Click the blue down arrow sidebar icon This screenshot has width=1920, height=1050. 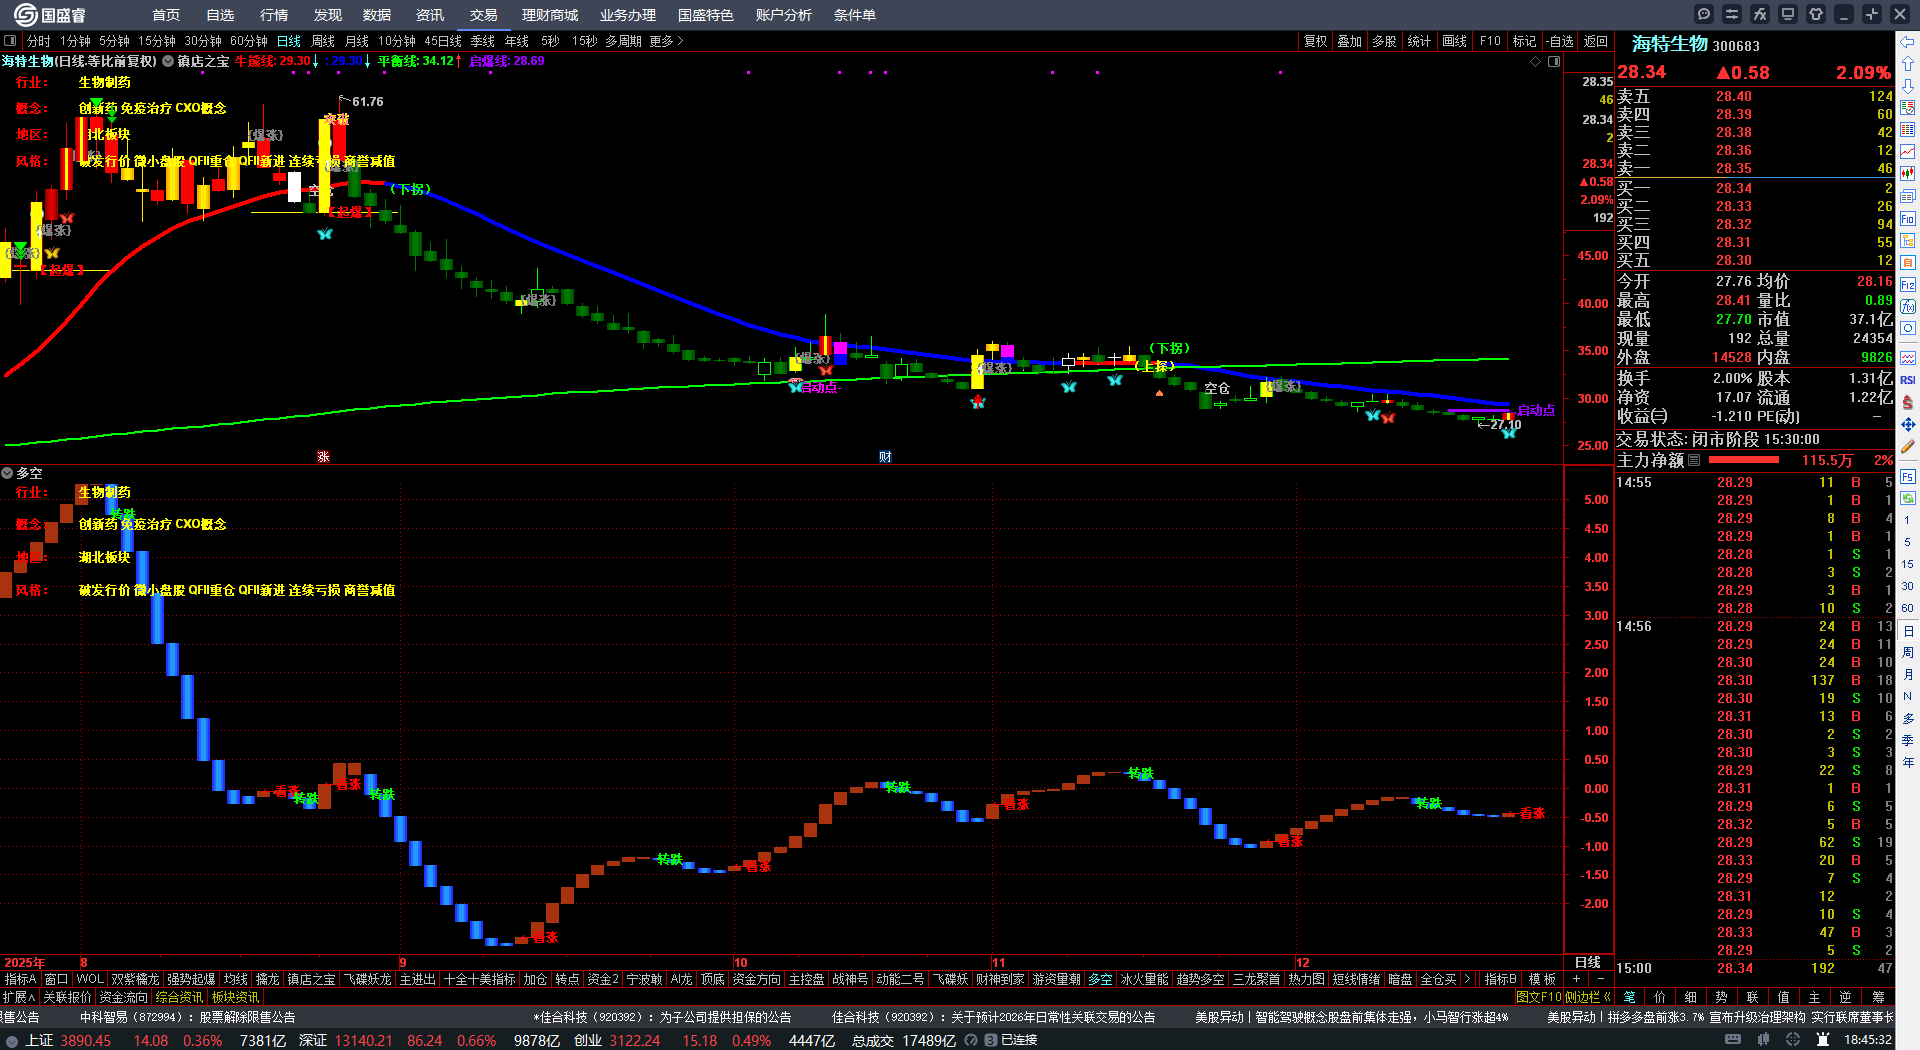tap(1908, 86)
